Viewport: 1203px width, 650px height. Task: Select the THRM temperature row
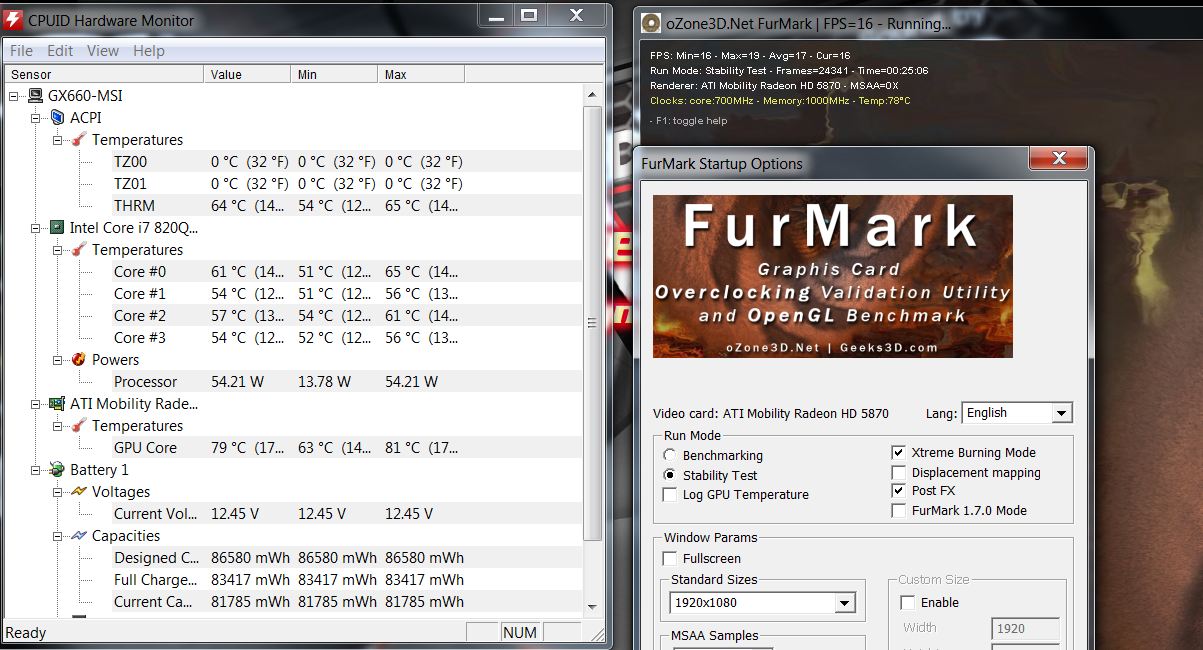(x=293, y=206)
